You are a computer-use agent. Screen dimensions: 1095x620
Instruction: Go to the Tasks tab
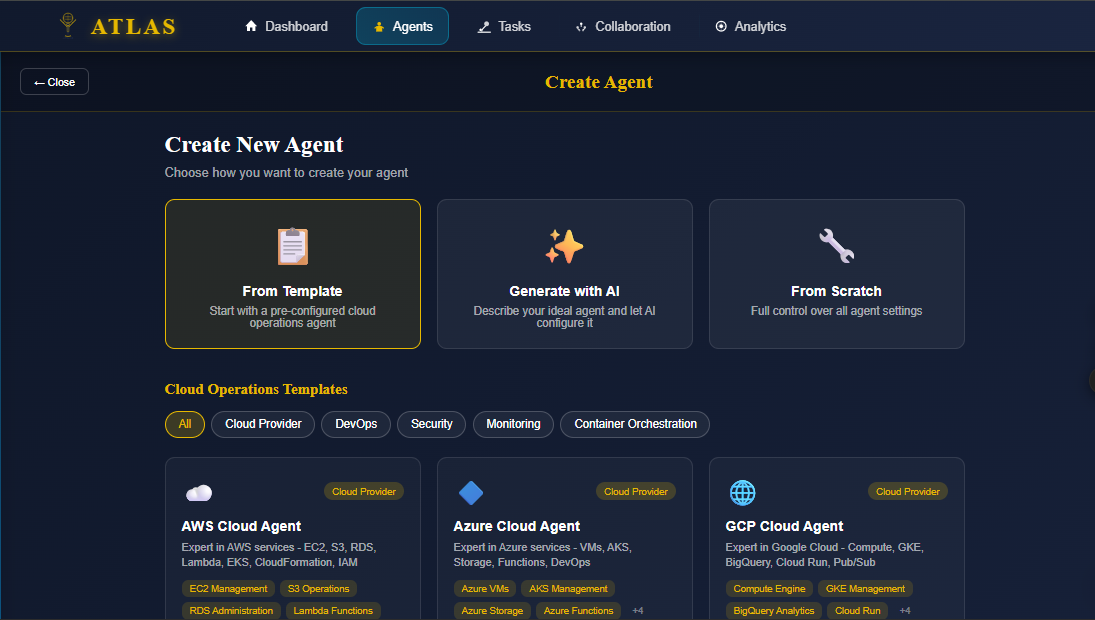point(504,27)
